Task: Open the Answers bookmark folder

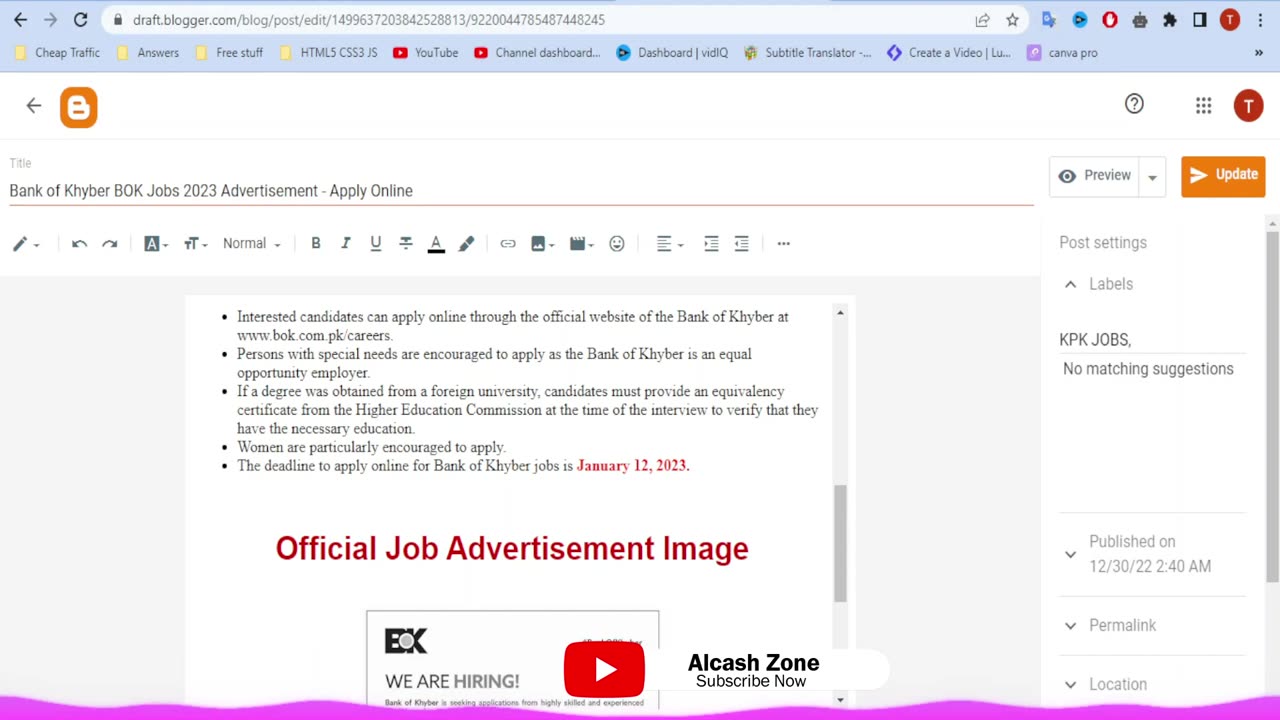Action: pyautogui.click(x=148, y=53)
